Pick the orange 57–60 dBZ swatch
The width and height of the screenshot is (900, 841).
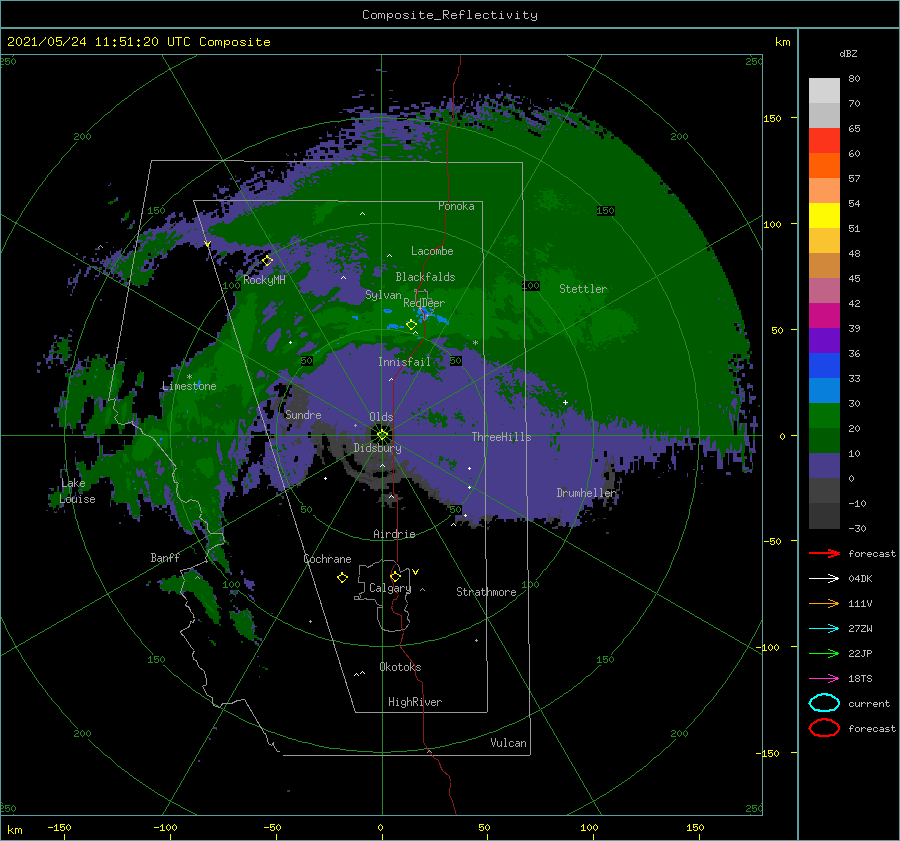(x=824, y=166)
